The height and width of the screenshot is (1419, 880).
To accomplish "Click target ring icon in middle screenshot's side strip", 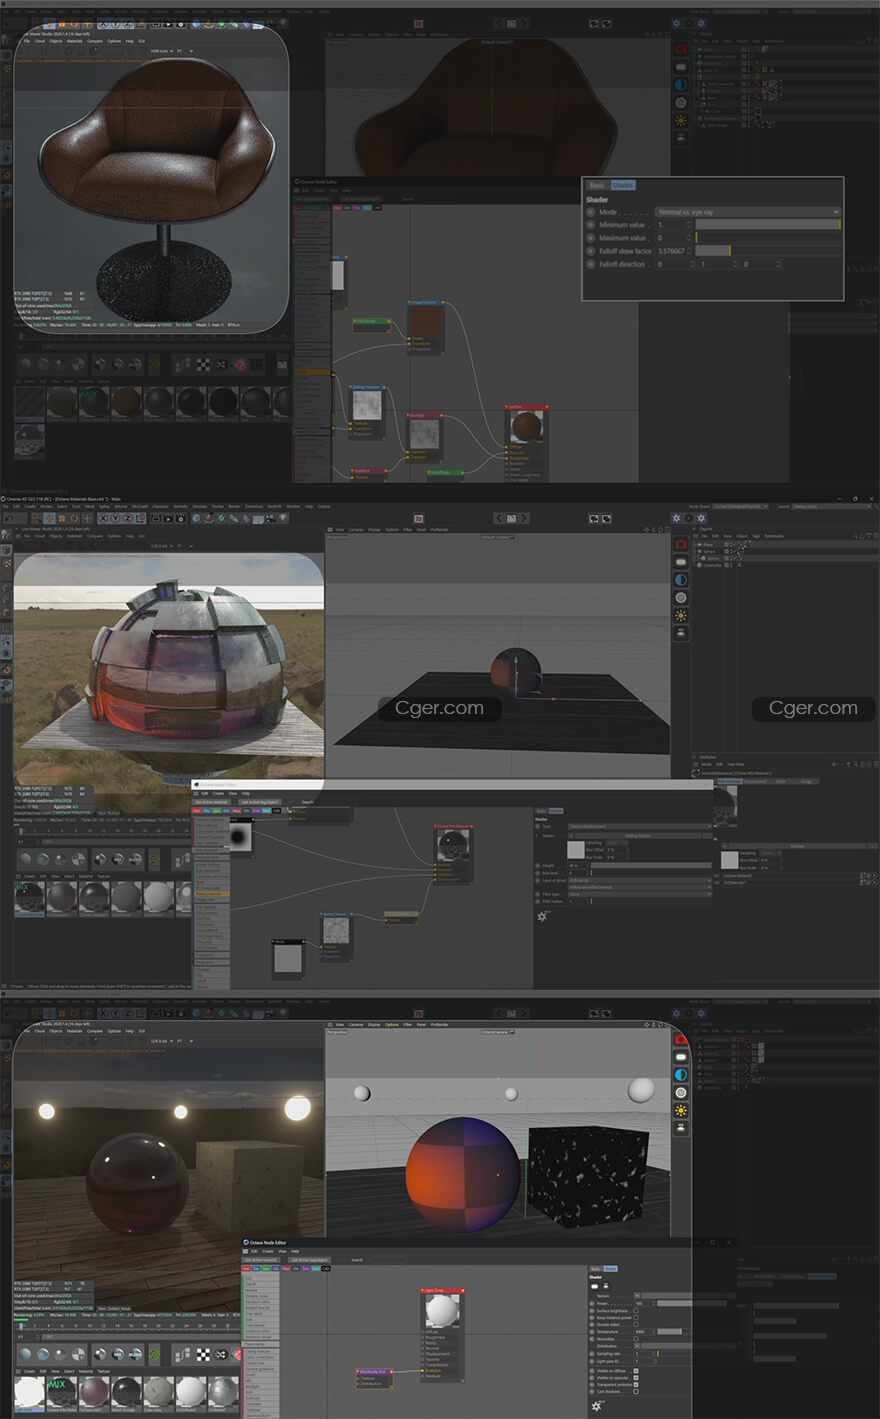I will pyautogui.click(x=681, y=597).
